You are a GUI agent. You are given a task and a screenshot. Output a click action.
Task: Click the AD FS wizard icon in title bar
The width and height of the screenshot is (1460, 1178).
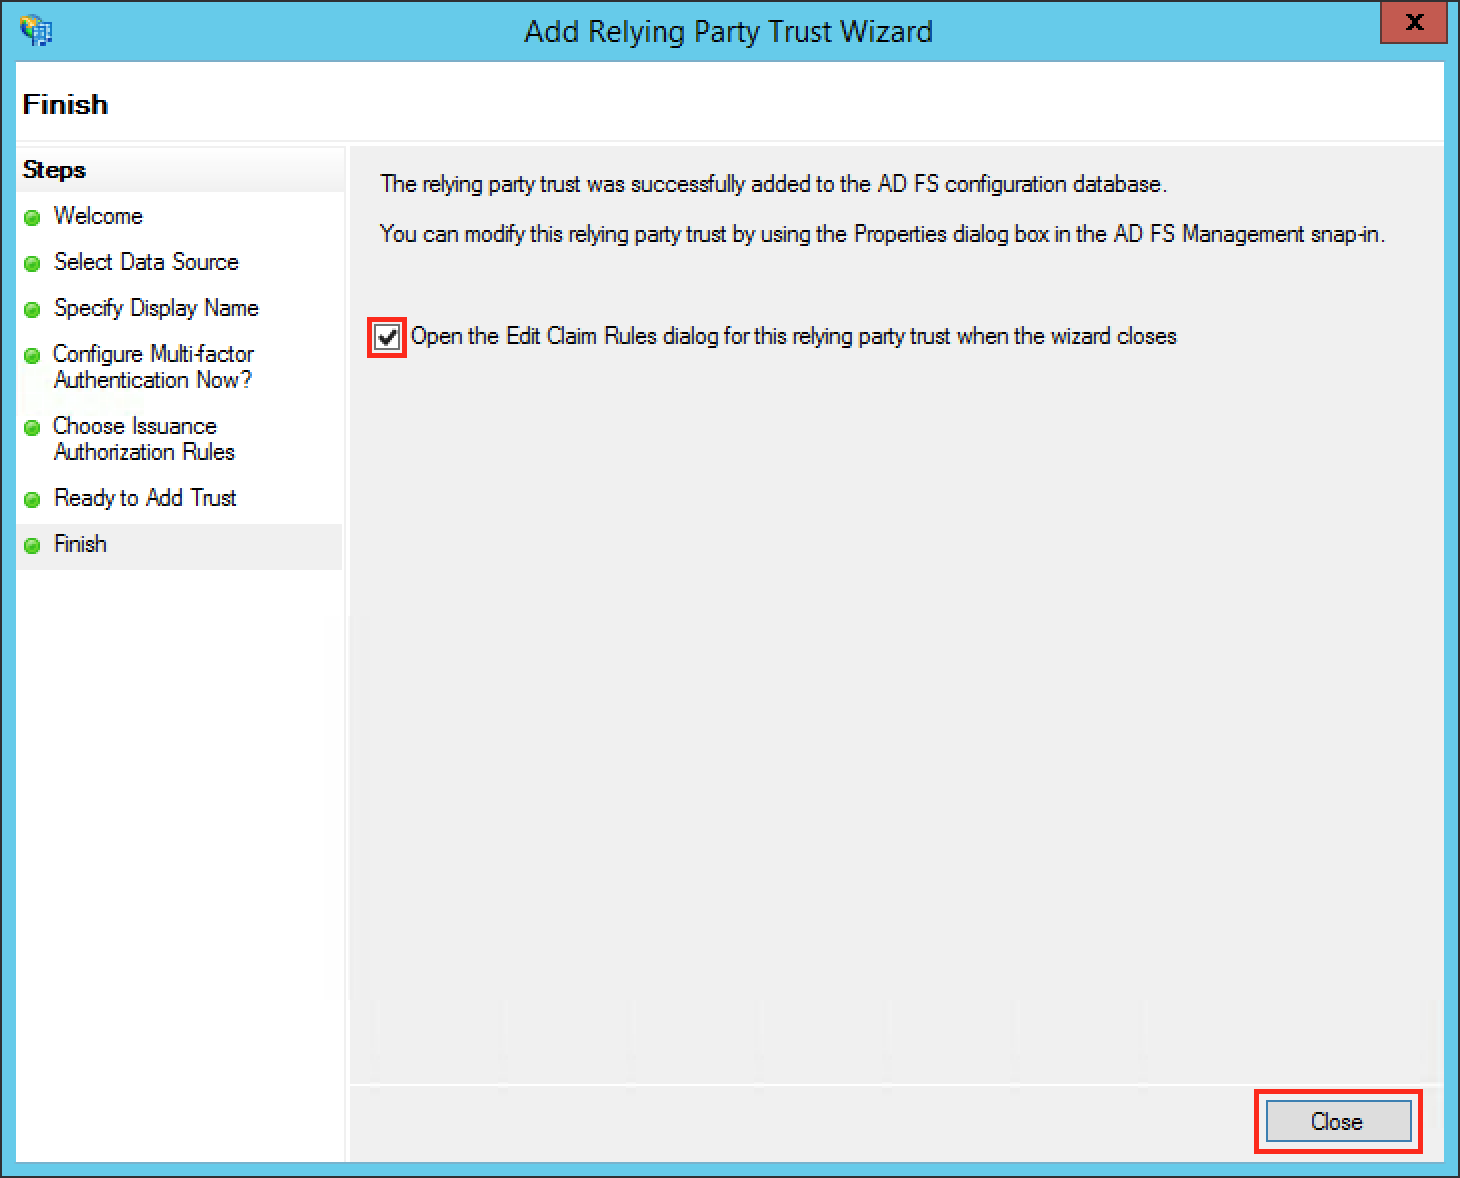point(36,31)
